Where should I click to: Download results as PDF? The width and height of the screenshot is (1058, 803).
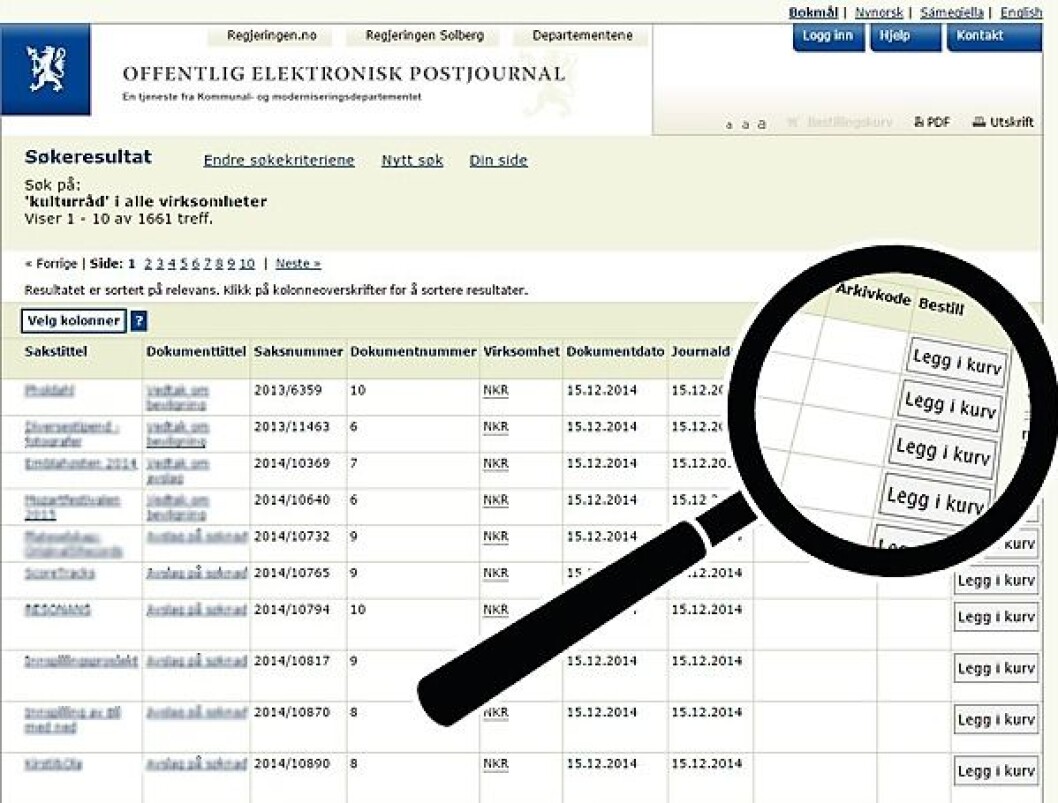[932, 122]
